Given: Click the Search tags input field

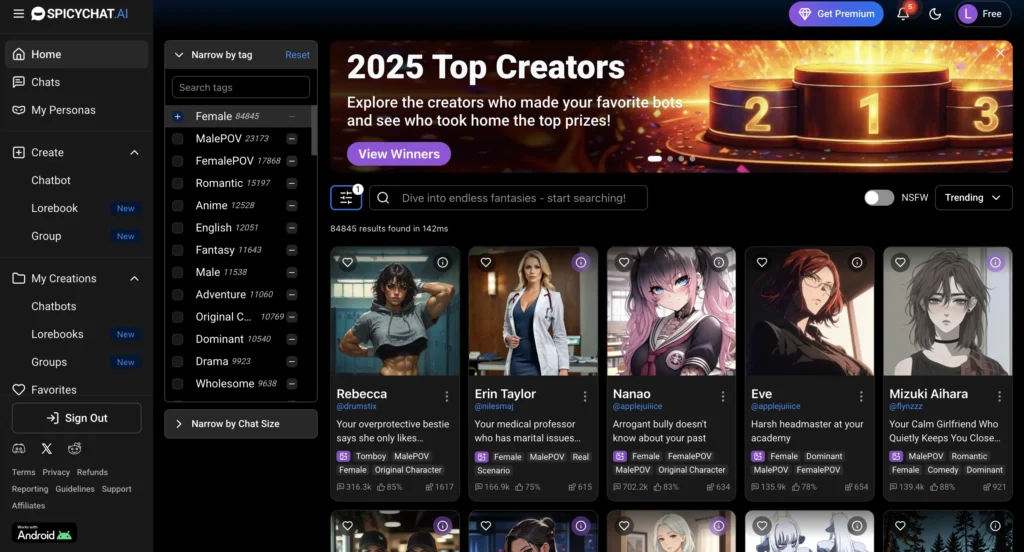Looking at the screenshot, I should point(241,88).
